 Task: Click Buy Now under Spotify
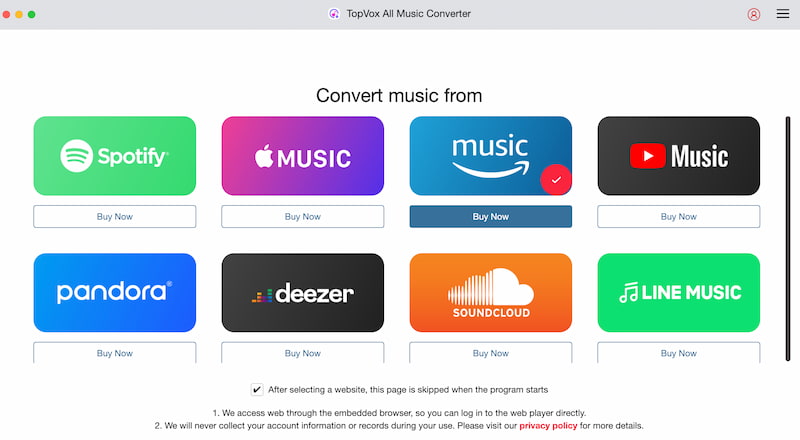[115, 216]
